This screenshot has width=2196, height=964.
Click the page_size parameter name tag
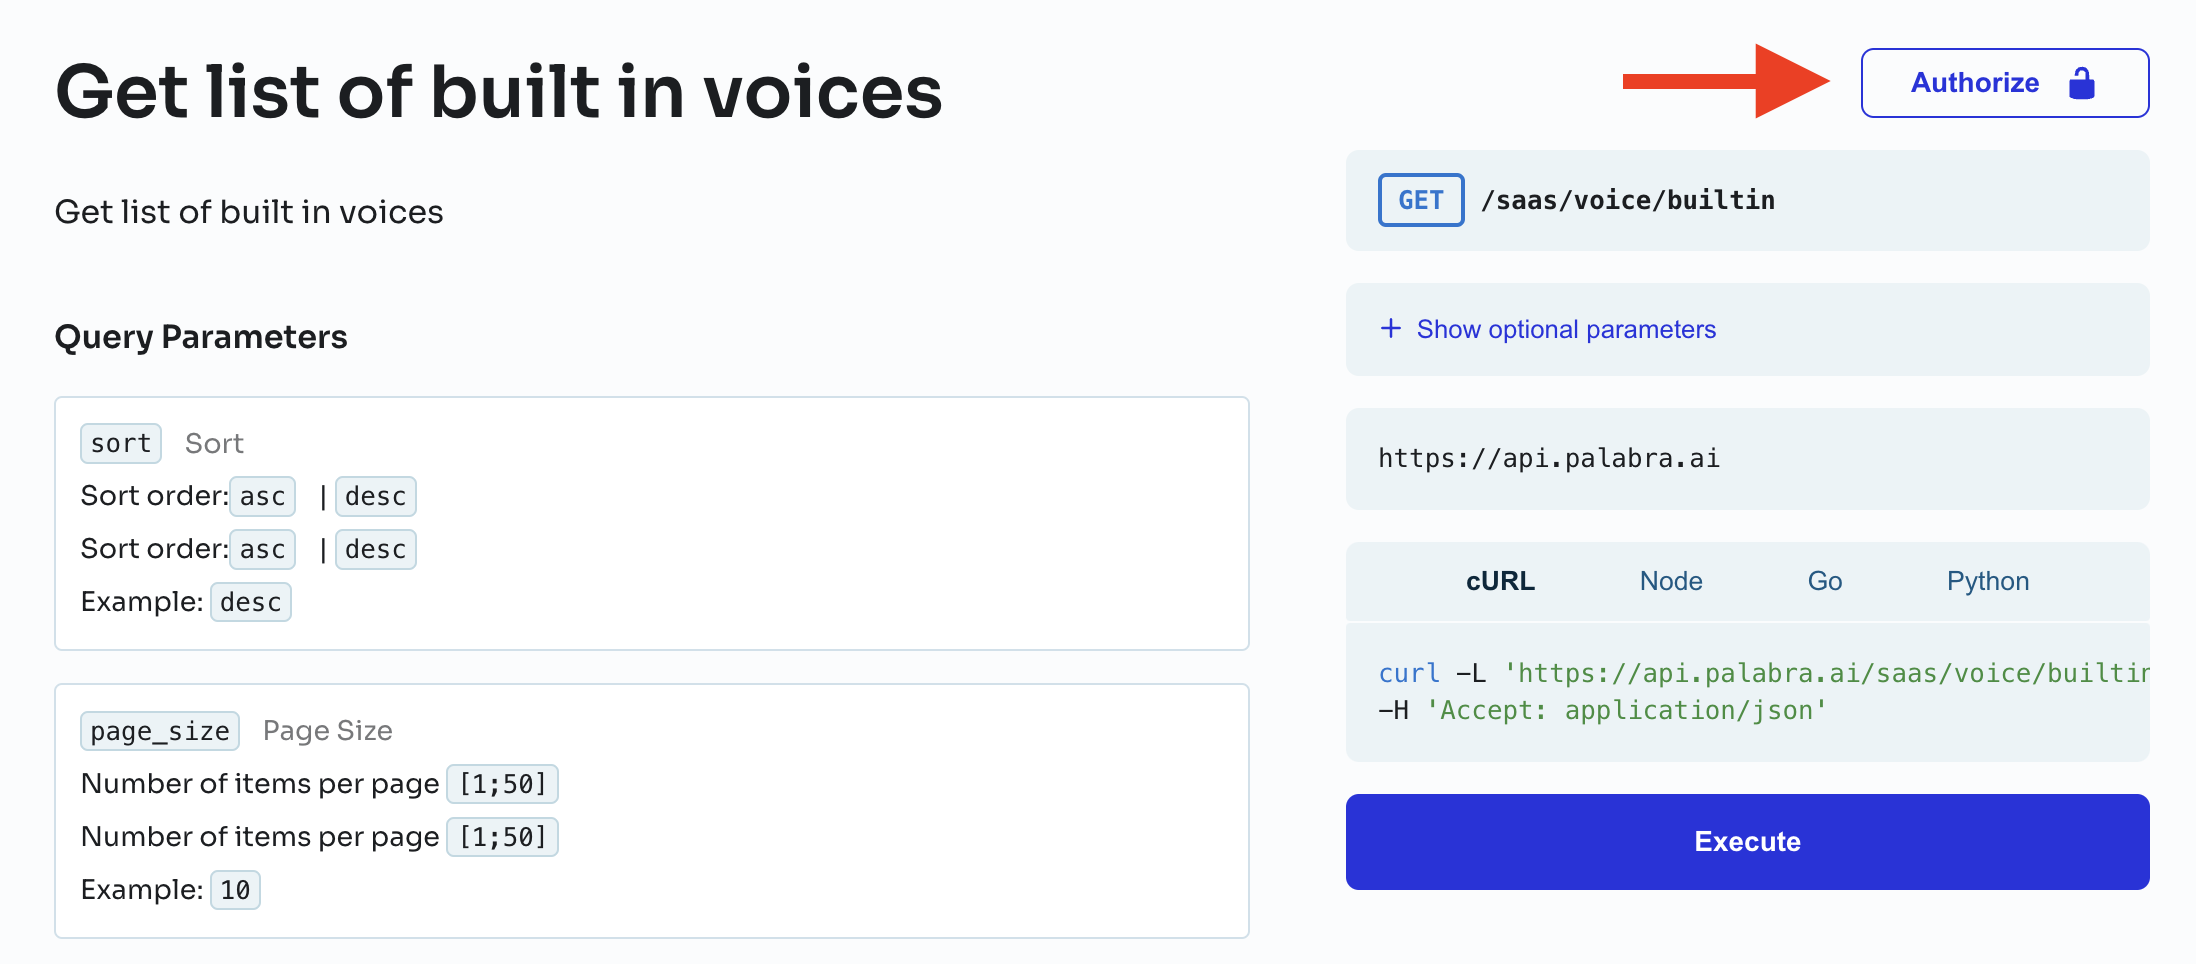[160, 731]
